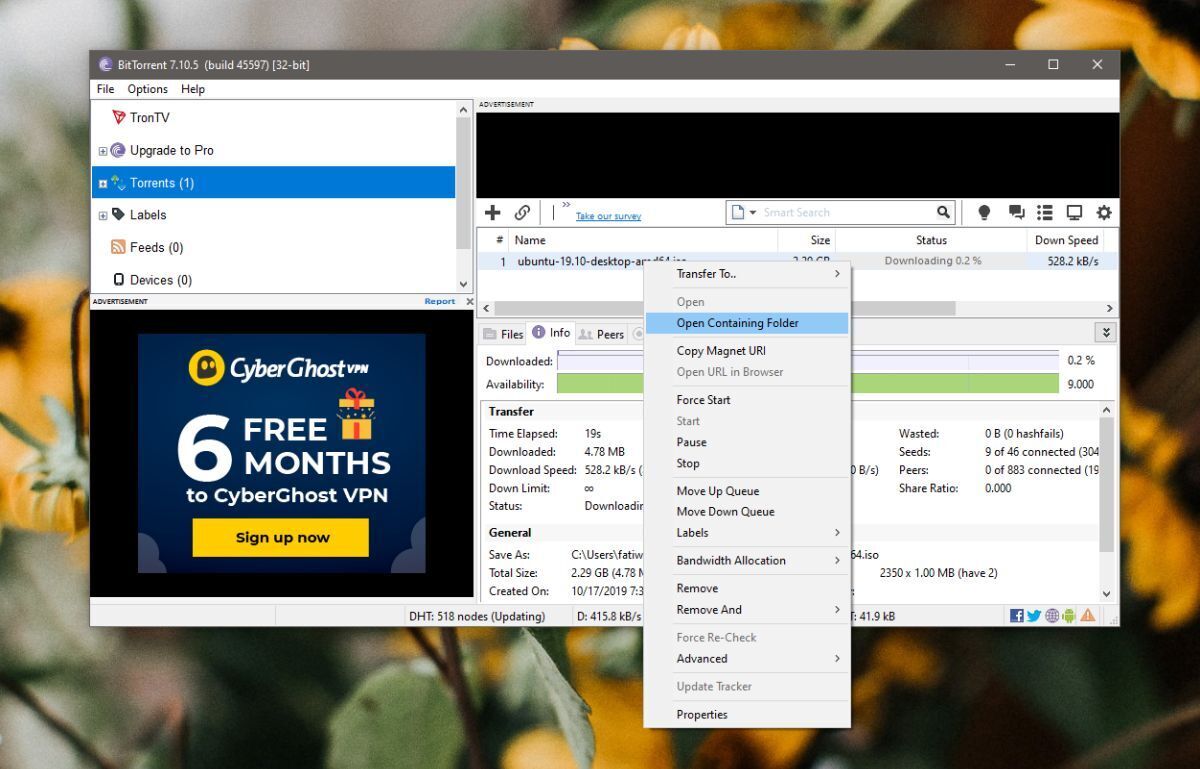Click the Labels tag icon in the sidebar
The width and height of the screenshot is (1200, 769).
118,214
